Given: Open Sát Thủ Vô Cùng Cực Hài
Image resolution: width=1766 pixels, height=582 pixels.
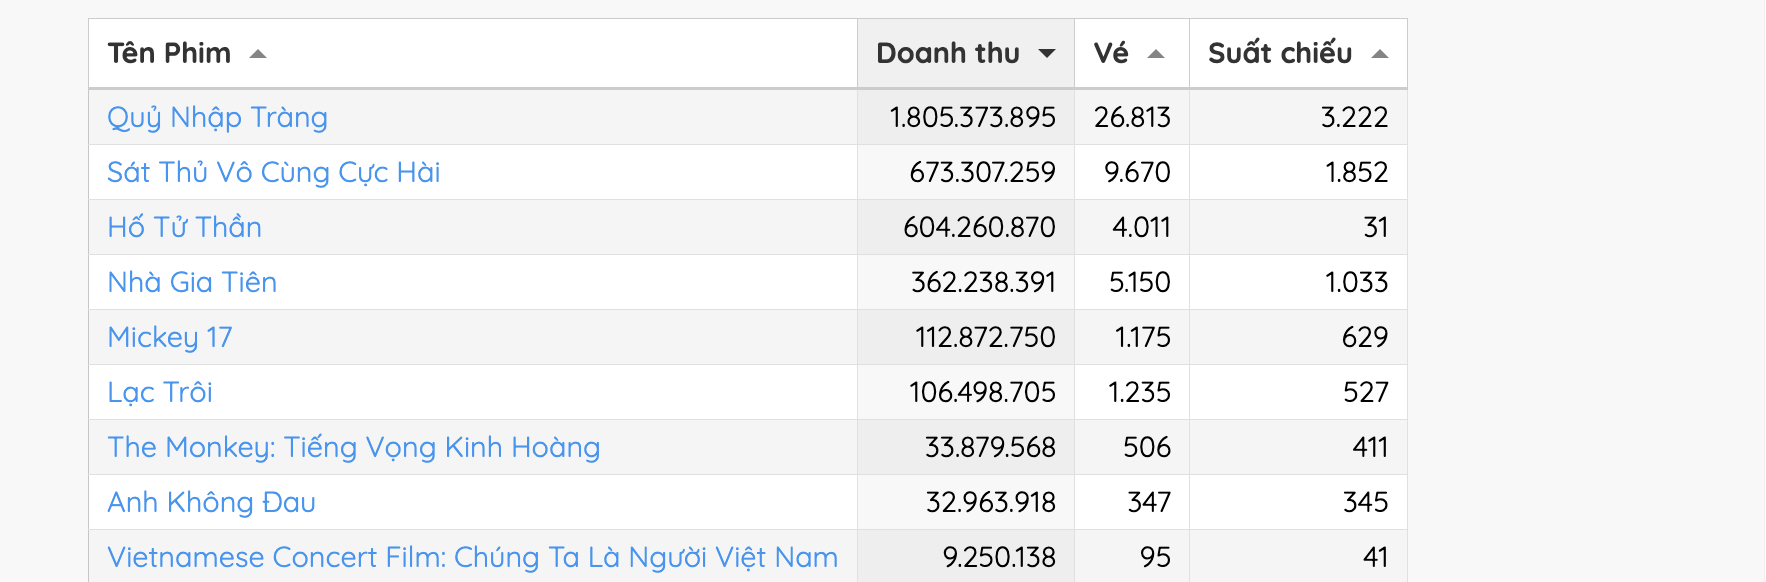Looking at the screenshot, I should pyautogui.click(x=273, y=173).
